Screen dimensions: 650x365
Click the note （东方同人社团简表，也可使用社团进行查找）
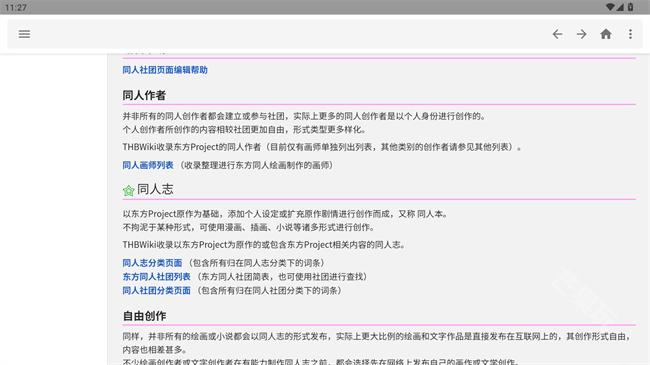[x=281, y=277]
